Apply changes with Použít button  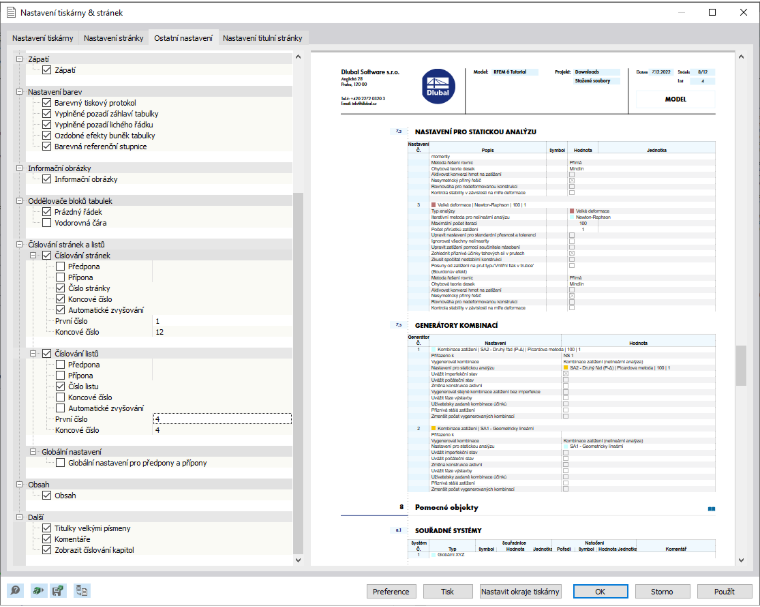coord(724,591)
